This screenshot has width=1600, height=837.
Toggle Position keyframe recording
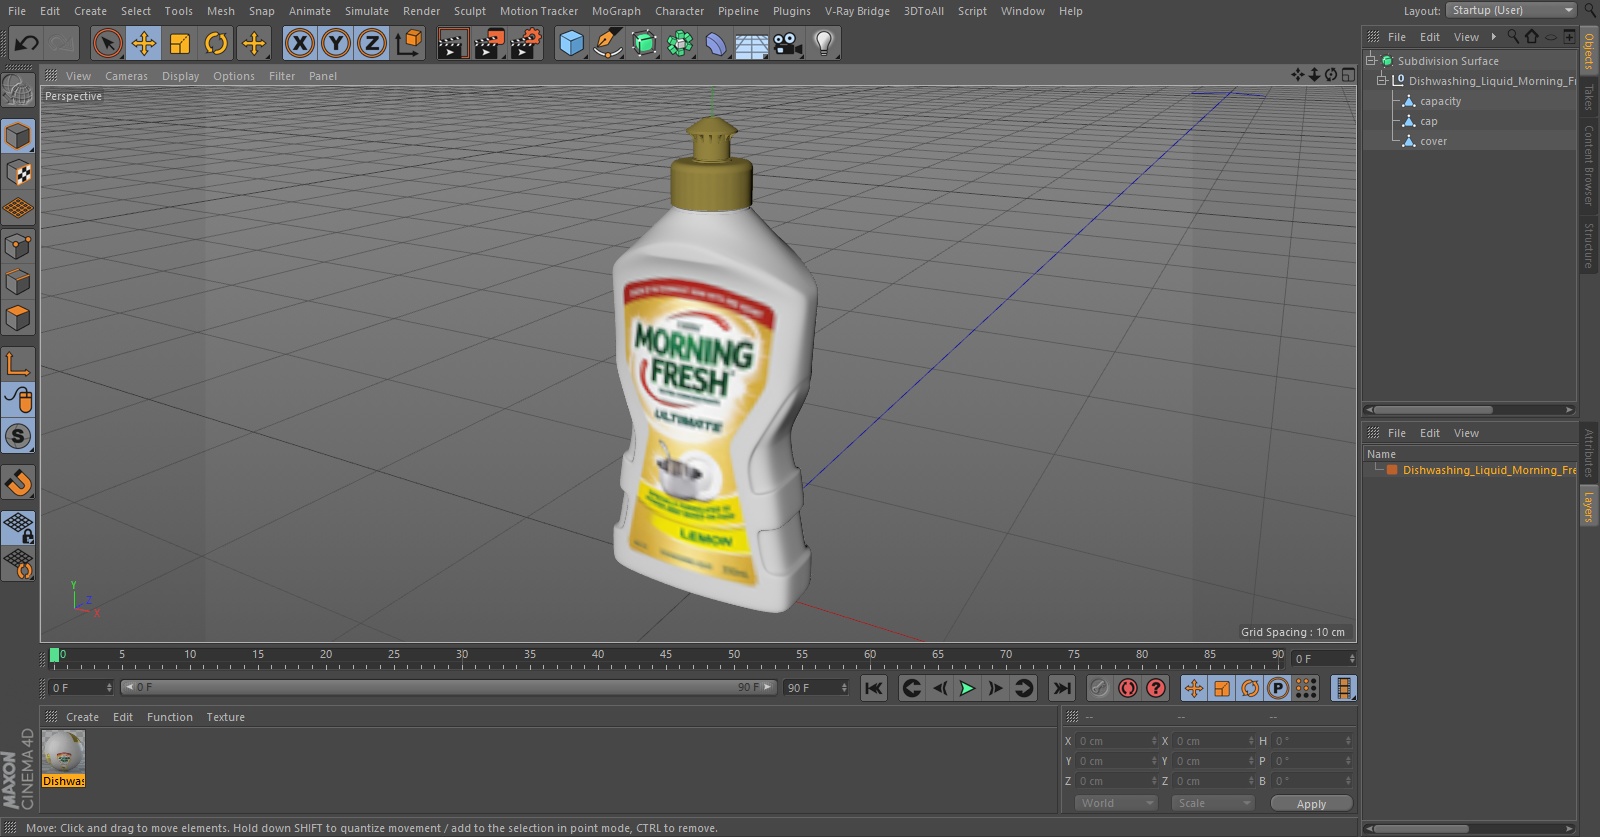[x=1194, y=688]
